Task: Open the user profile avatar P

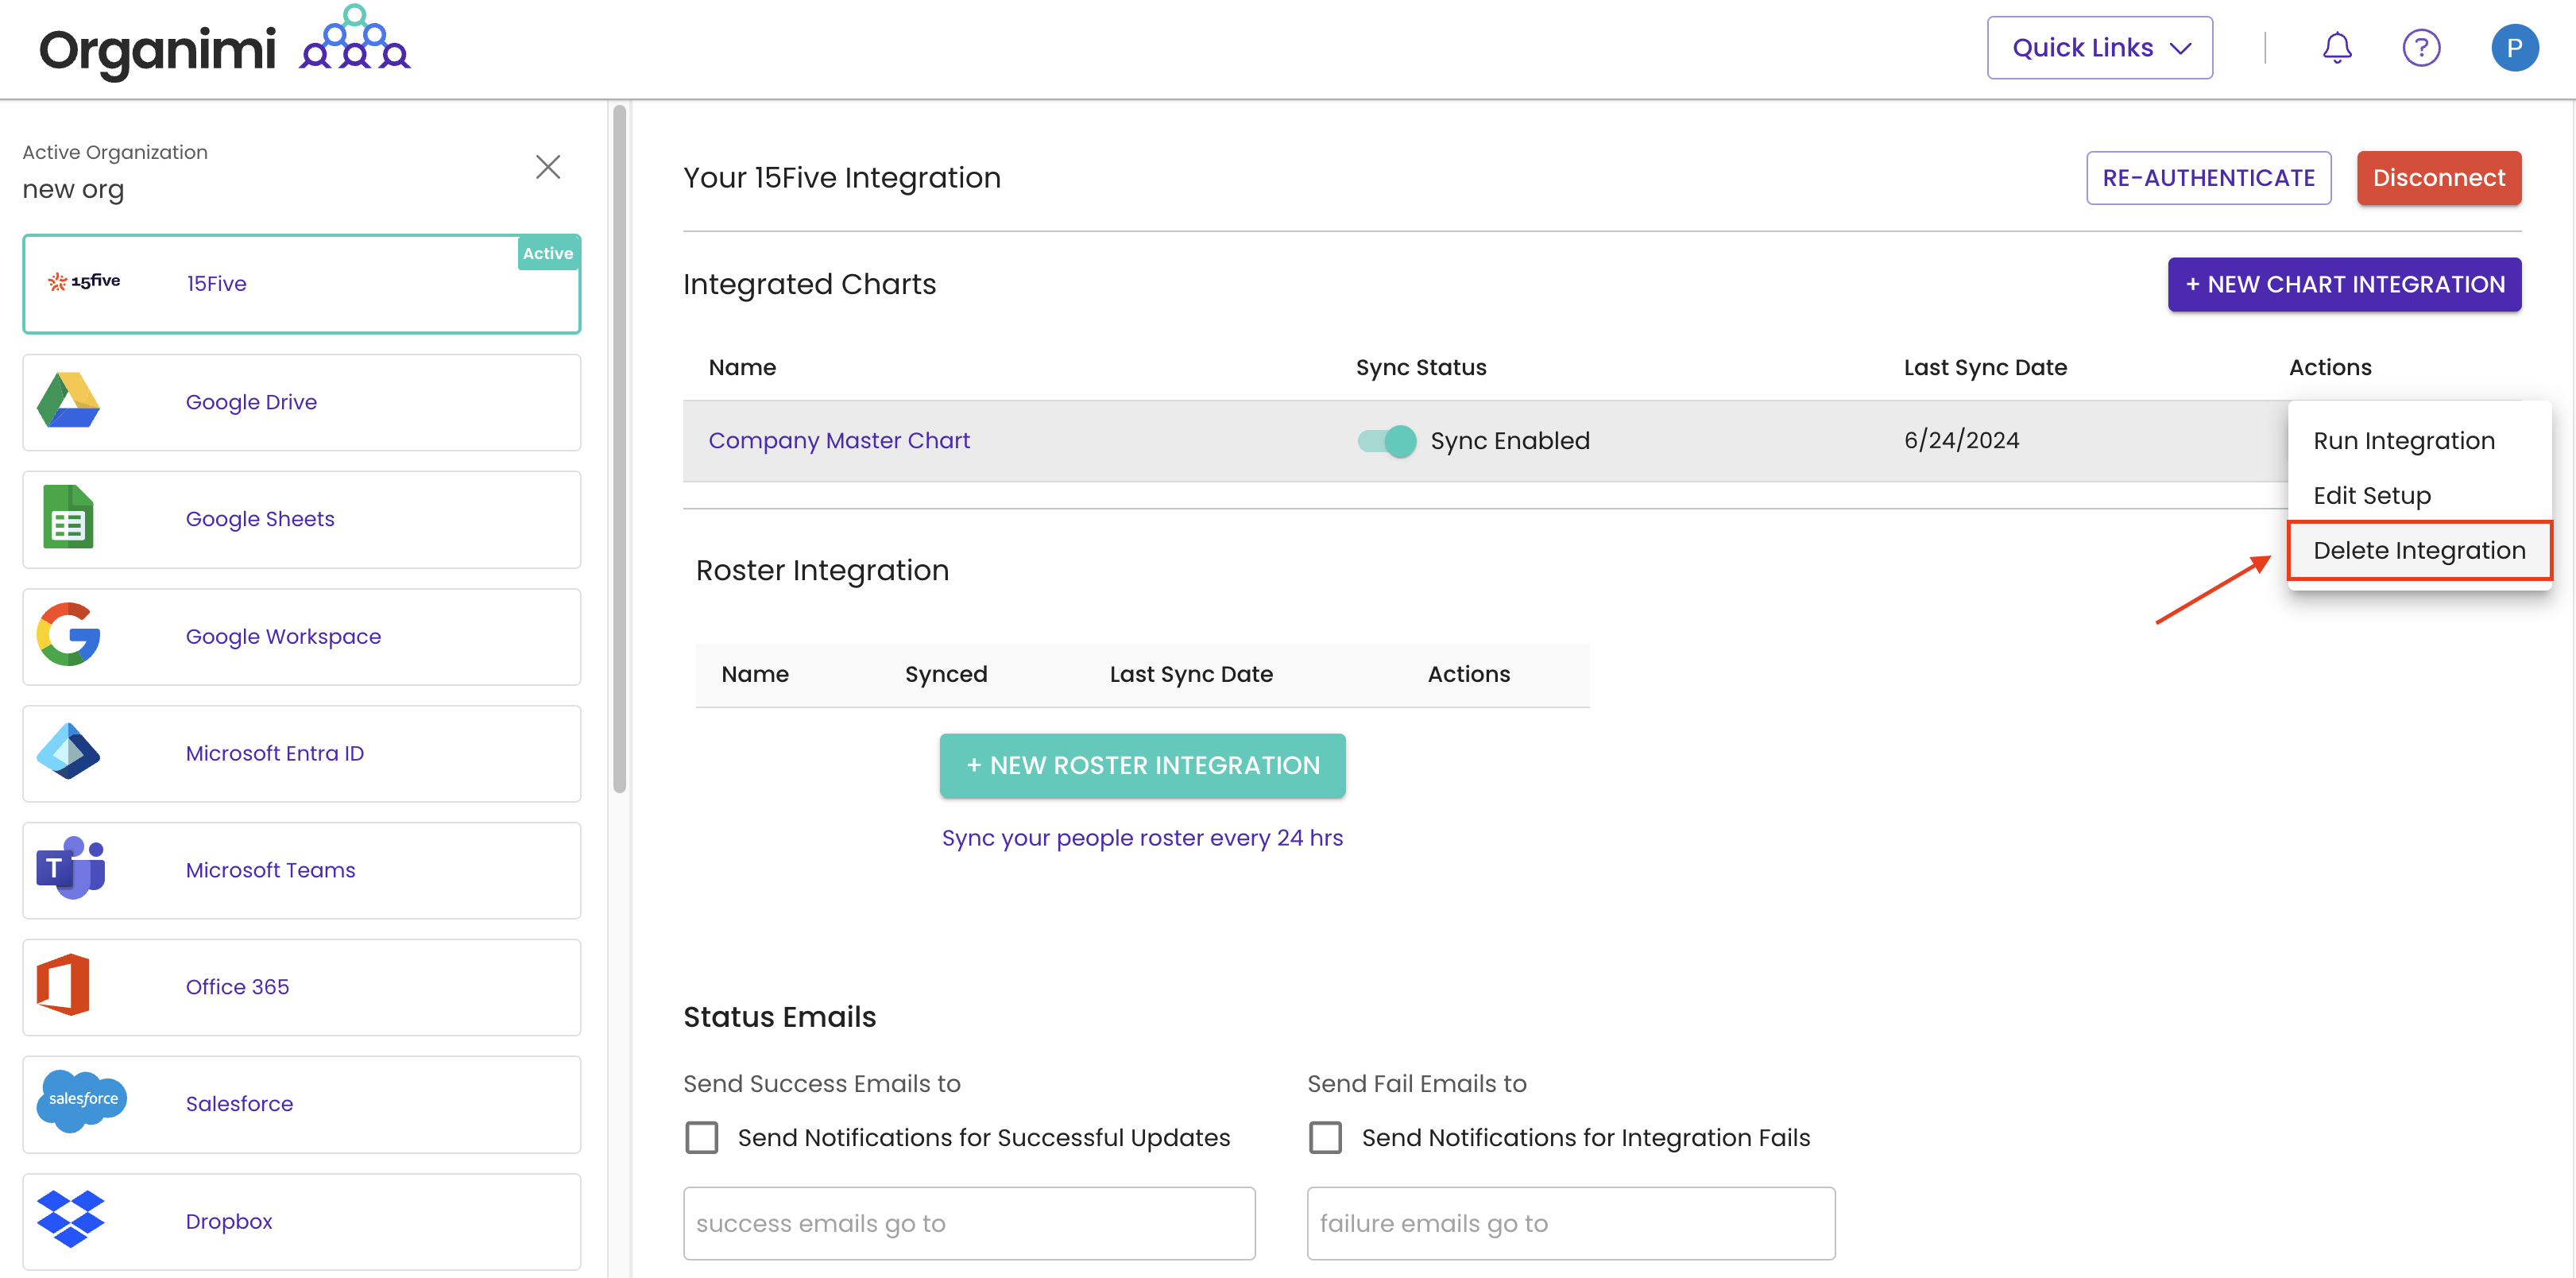Action: (x=2514, y=47)
